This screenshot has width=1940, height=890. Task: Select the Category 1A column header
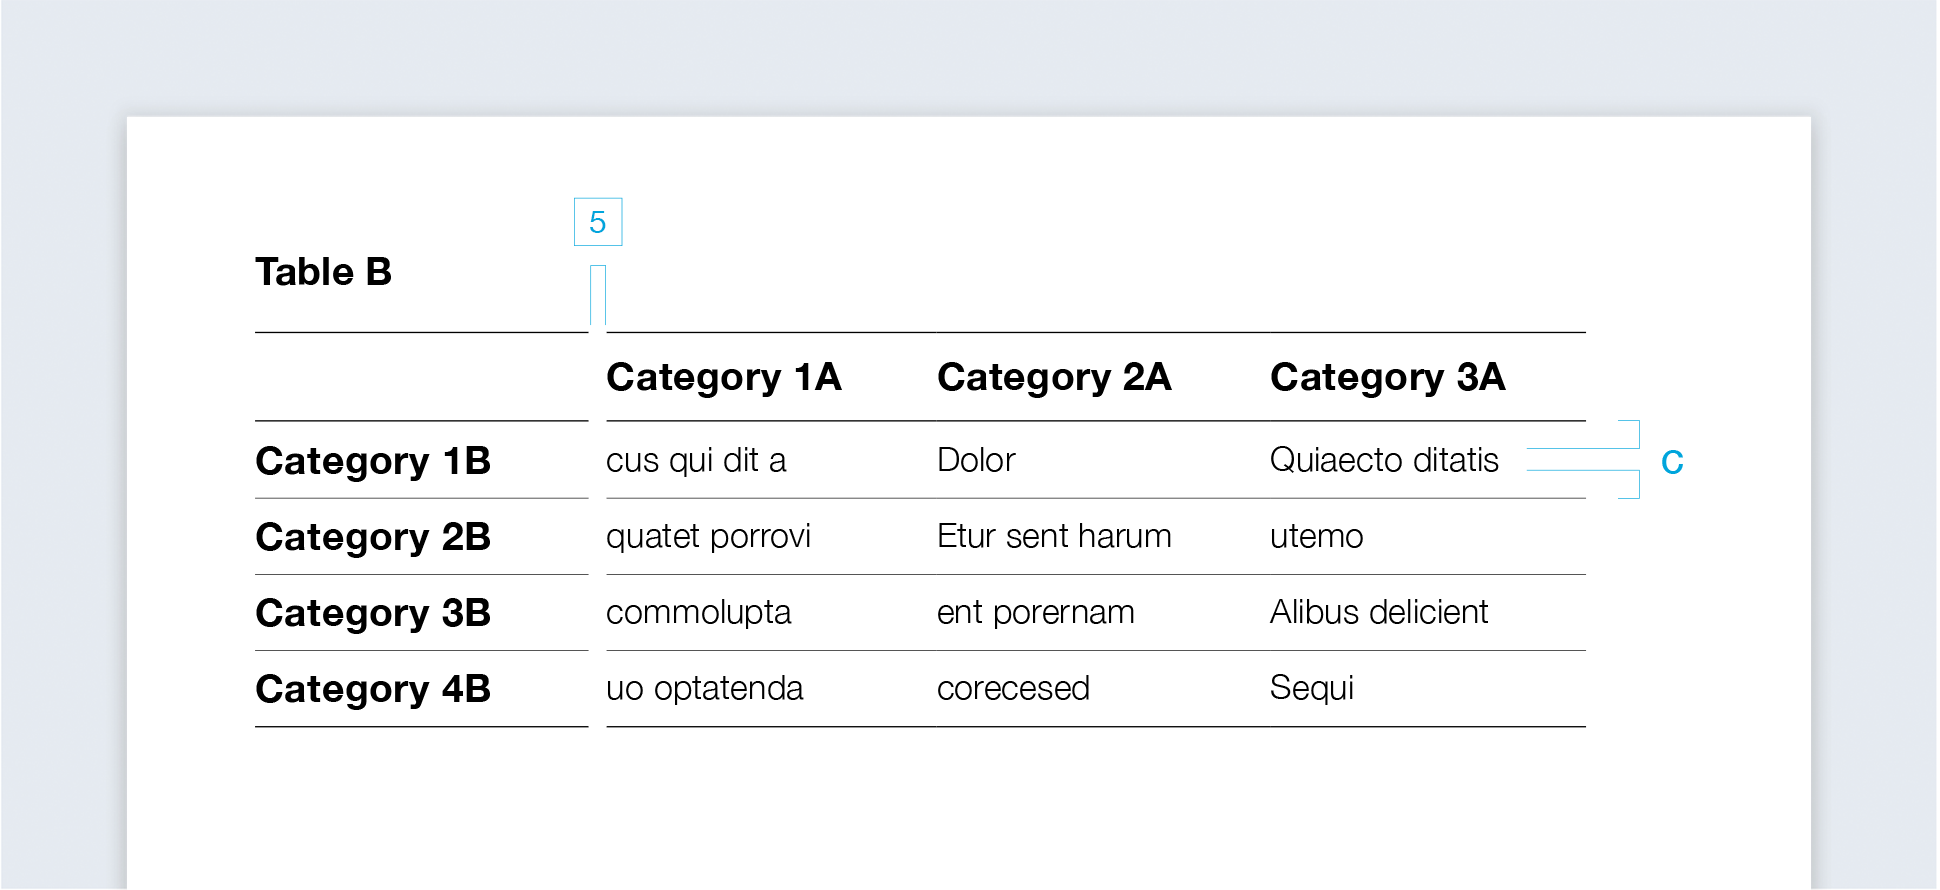coord(723,377)
